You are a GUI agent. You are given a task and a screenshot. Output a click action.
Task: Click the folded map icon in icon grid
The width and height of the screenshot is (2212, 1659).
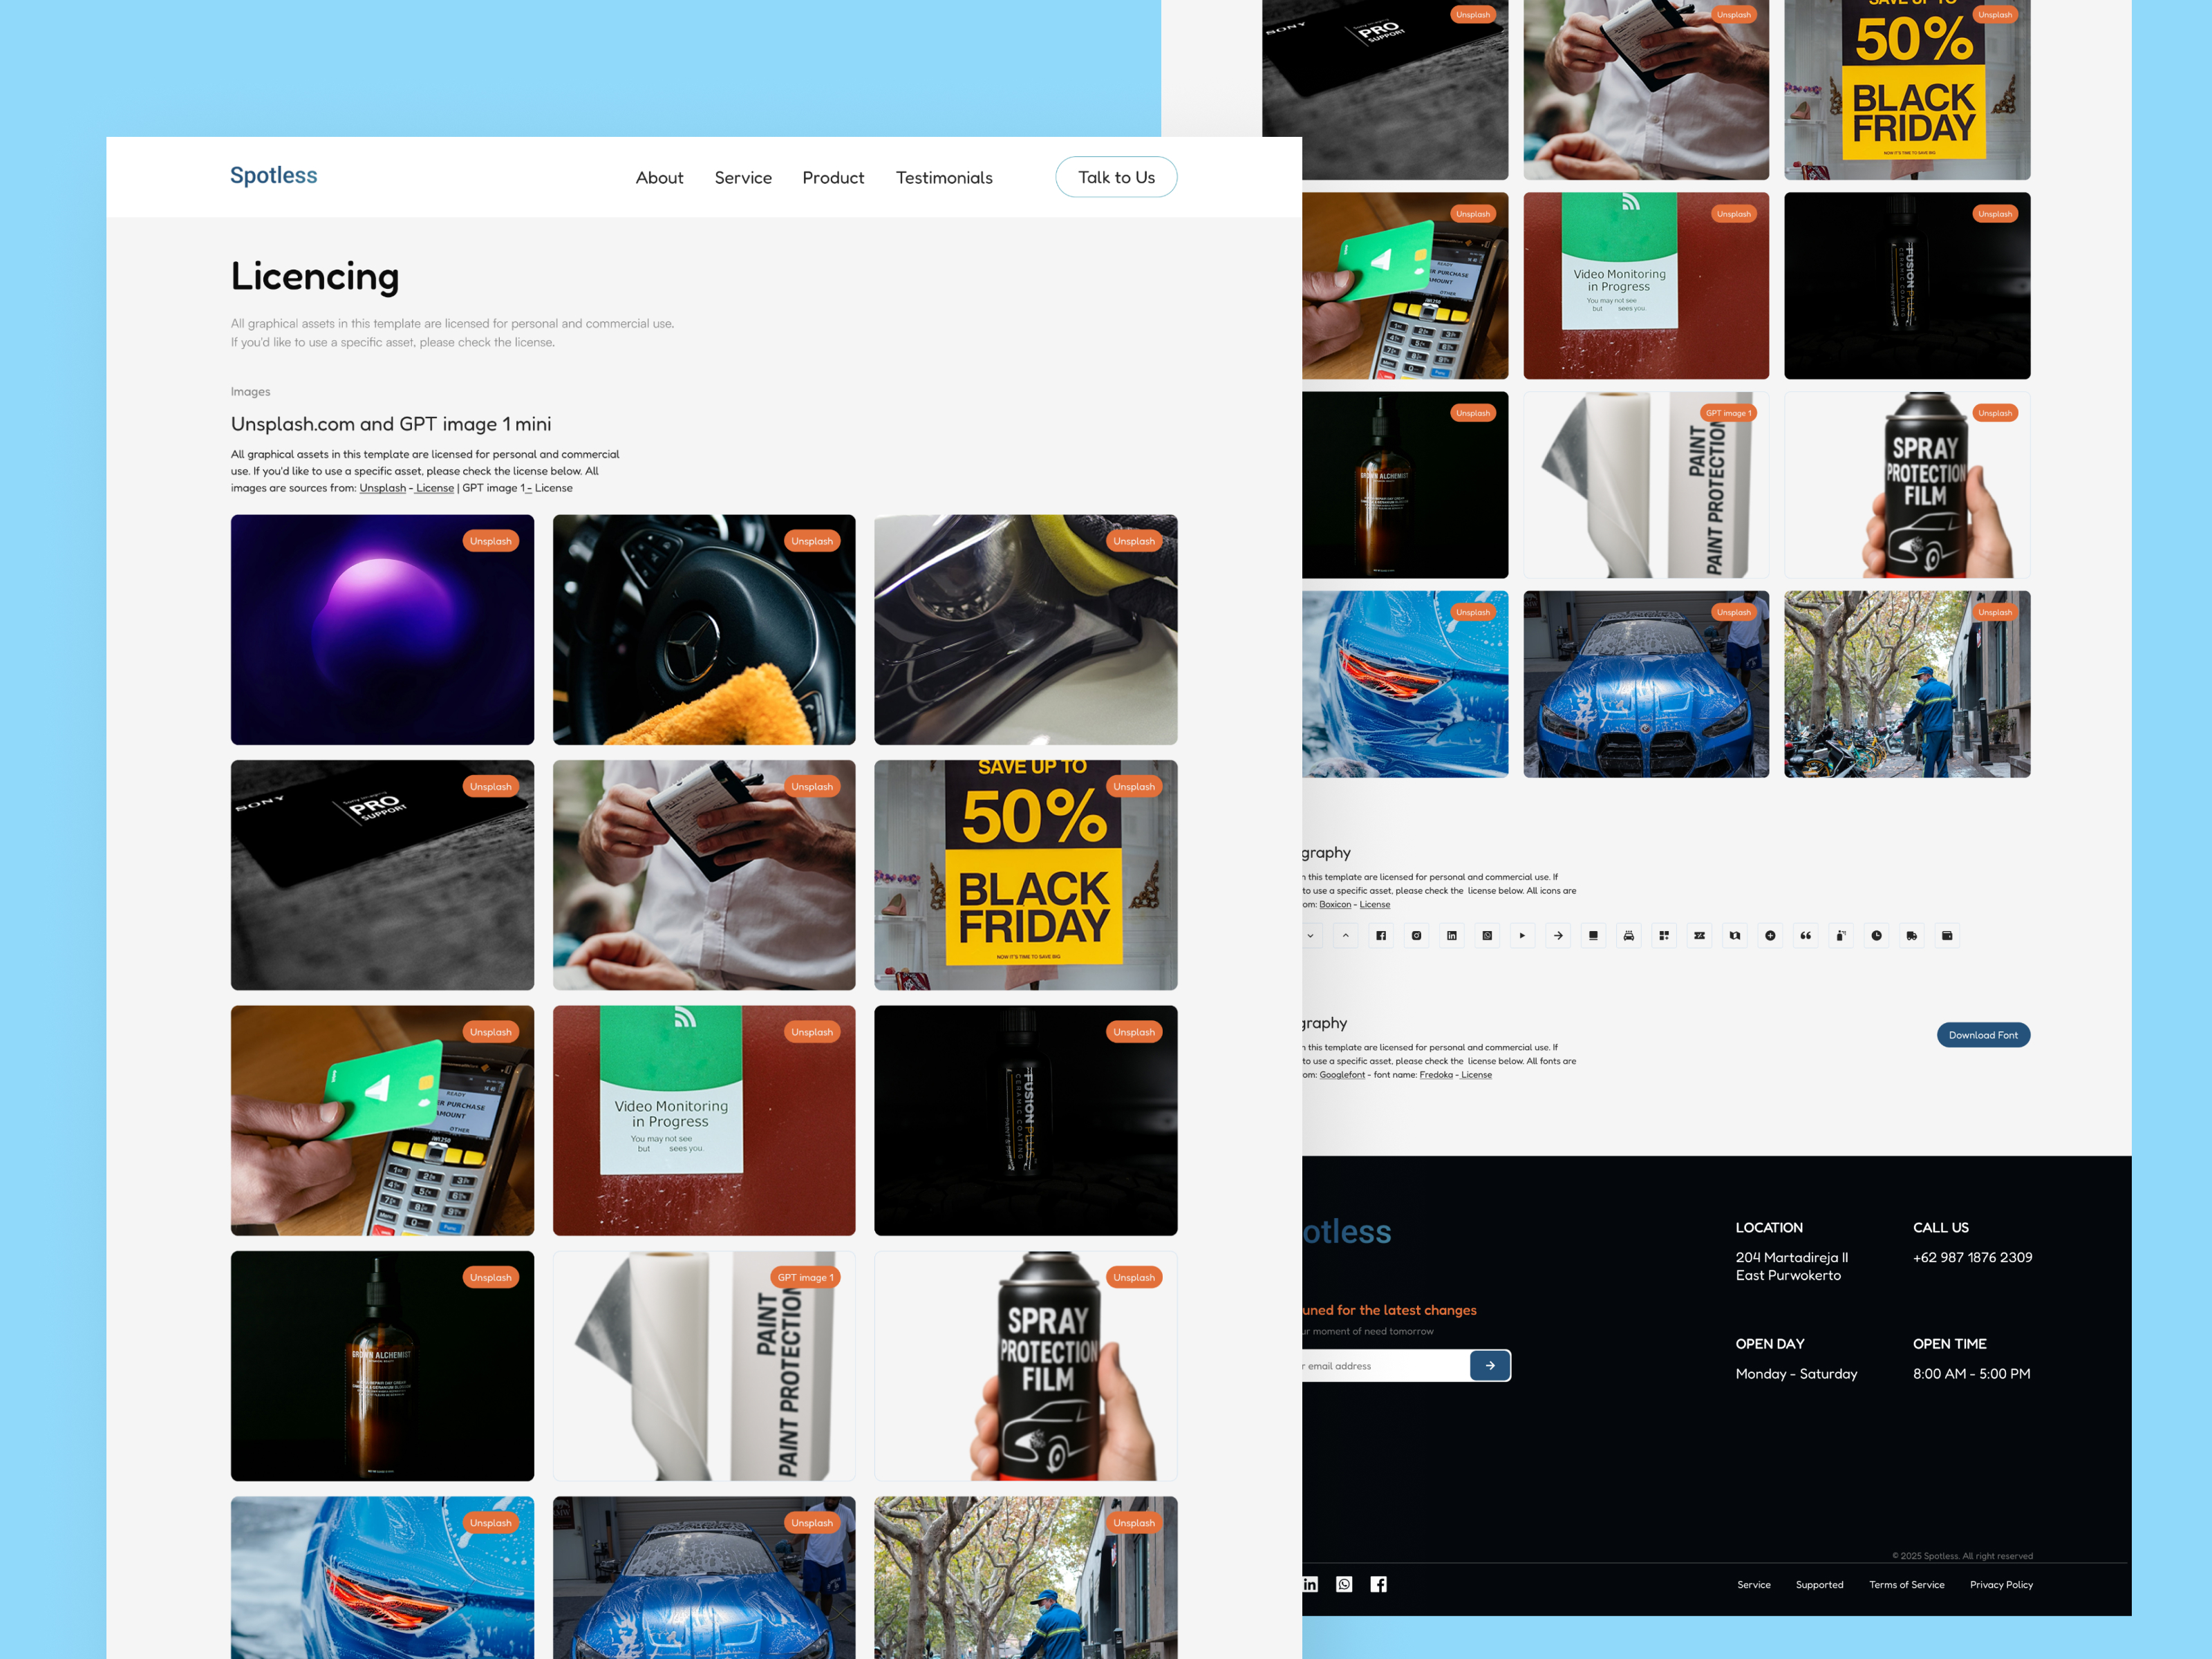(1735, 936)
